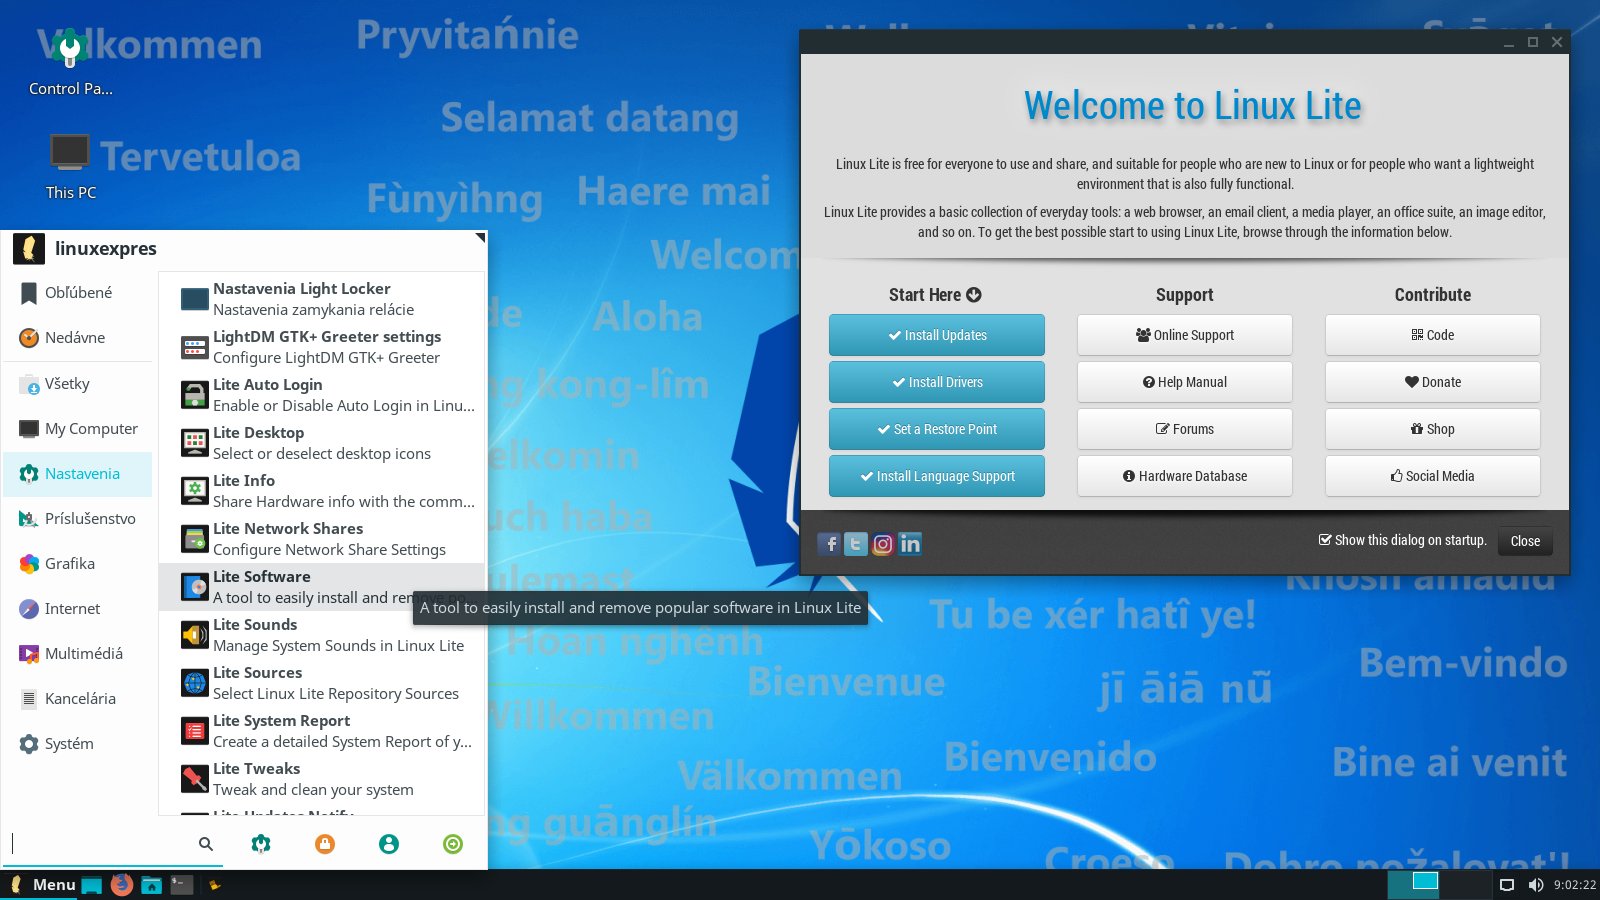Select the Grafika category

[x=78, y=564]
